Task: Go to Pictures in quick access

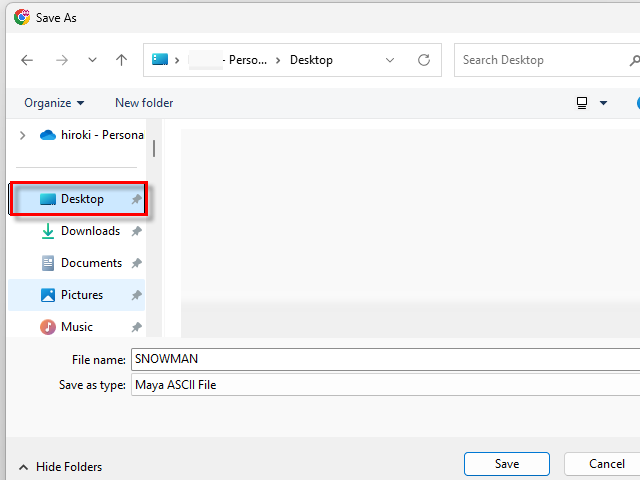Action: [81, 295]
